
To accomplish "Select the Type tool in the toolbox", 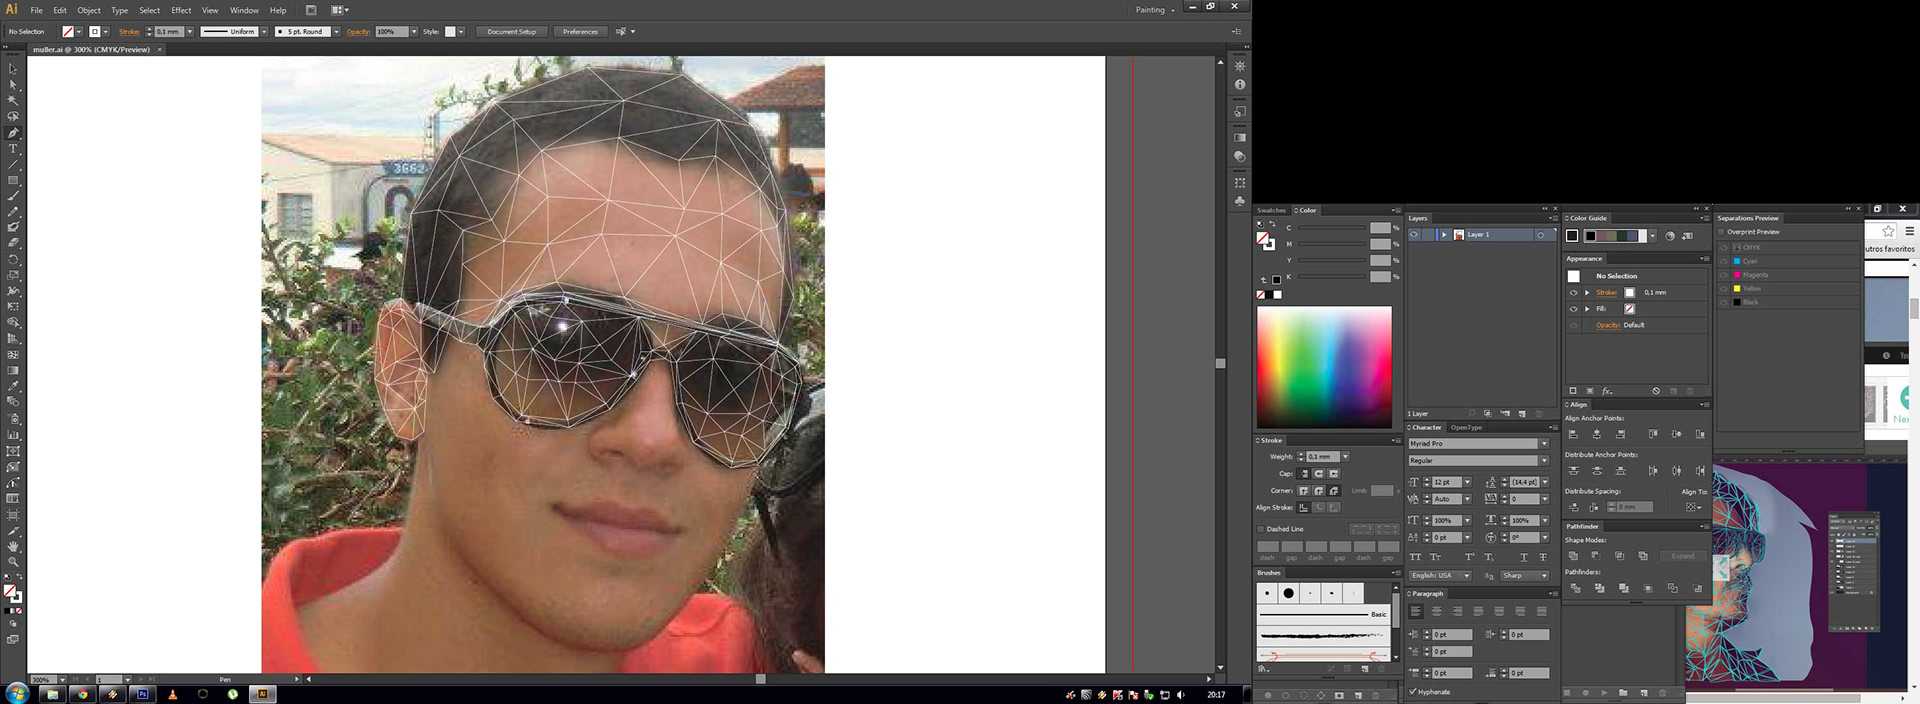I will coord(13,148).
